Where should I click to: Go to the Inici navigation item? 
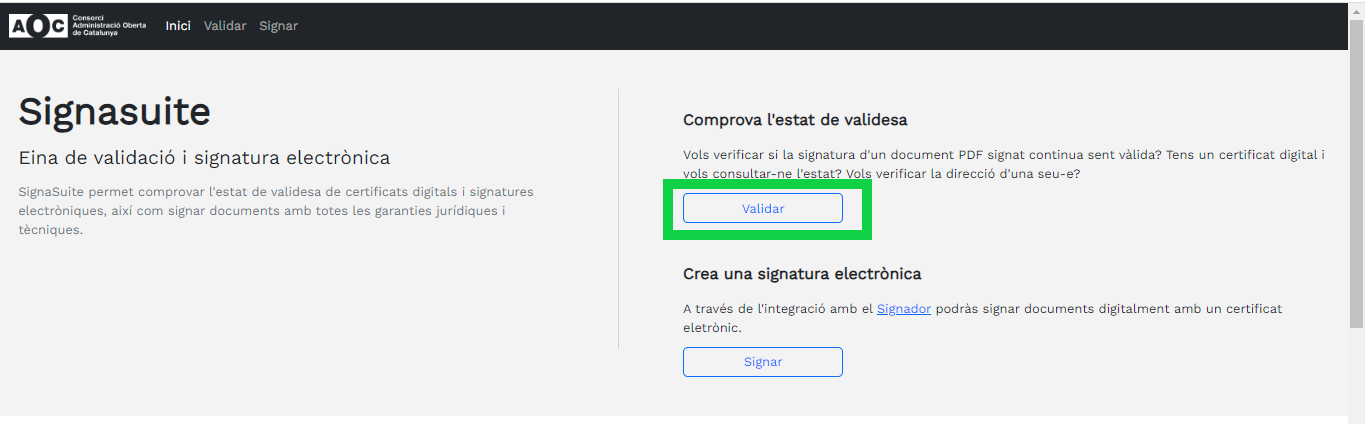click(x=178, y=26)
